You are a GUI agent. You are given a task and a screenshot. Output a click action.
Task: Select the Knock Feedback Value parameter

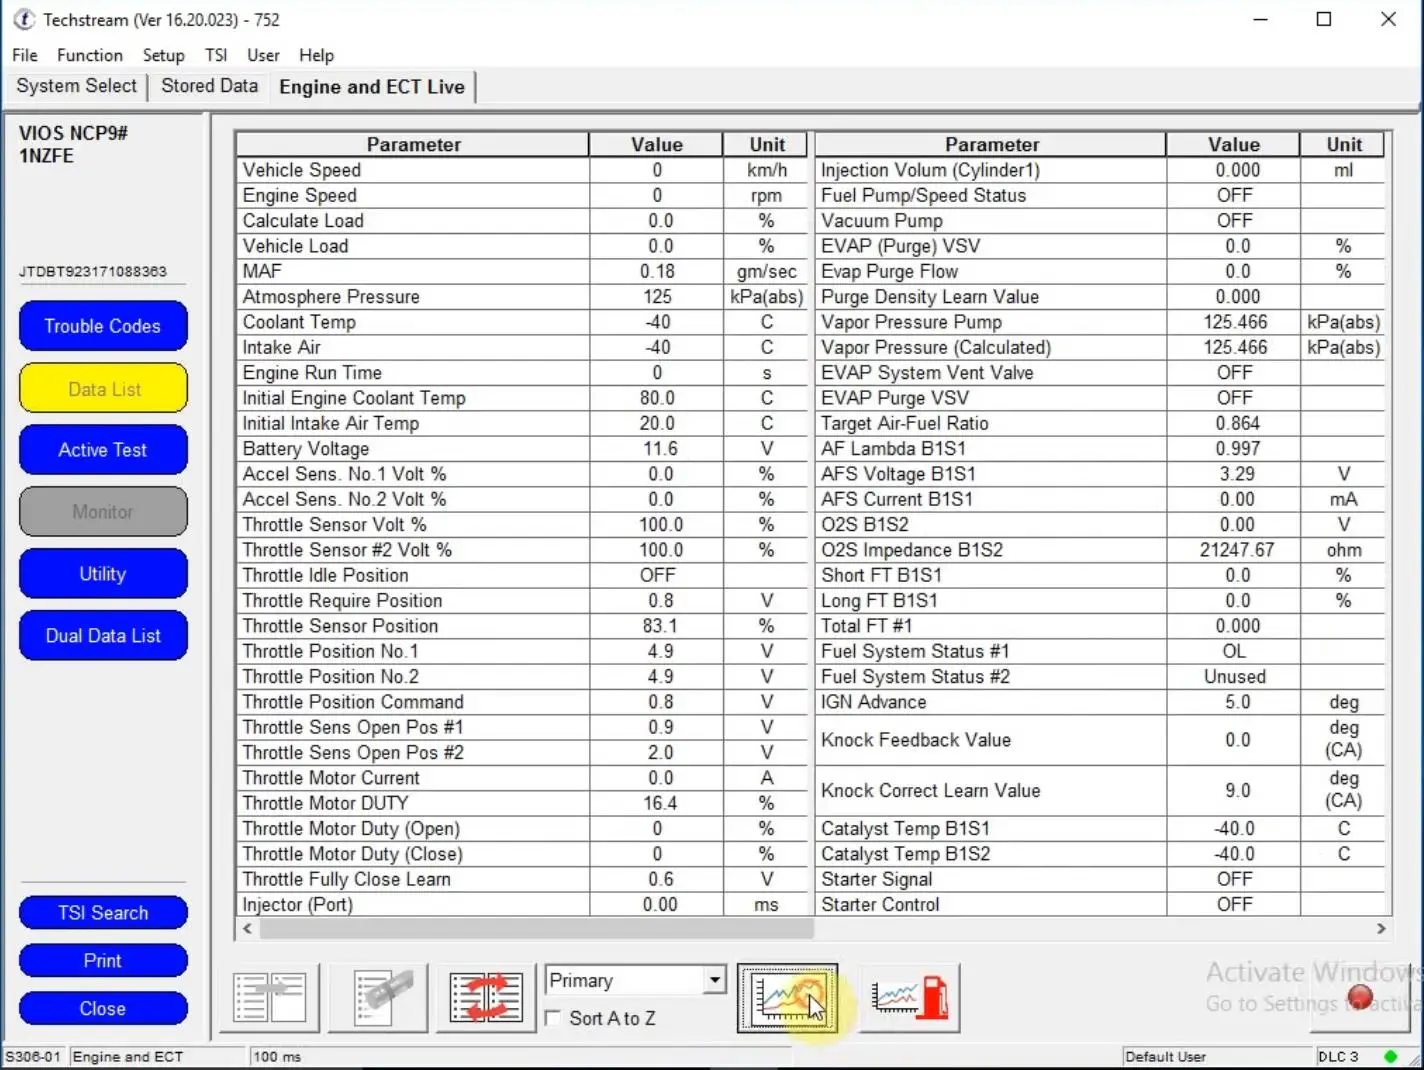tap(991, 740)
